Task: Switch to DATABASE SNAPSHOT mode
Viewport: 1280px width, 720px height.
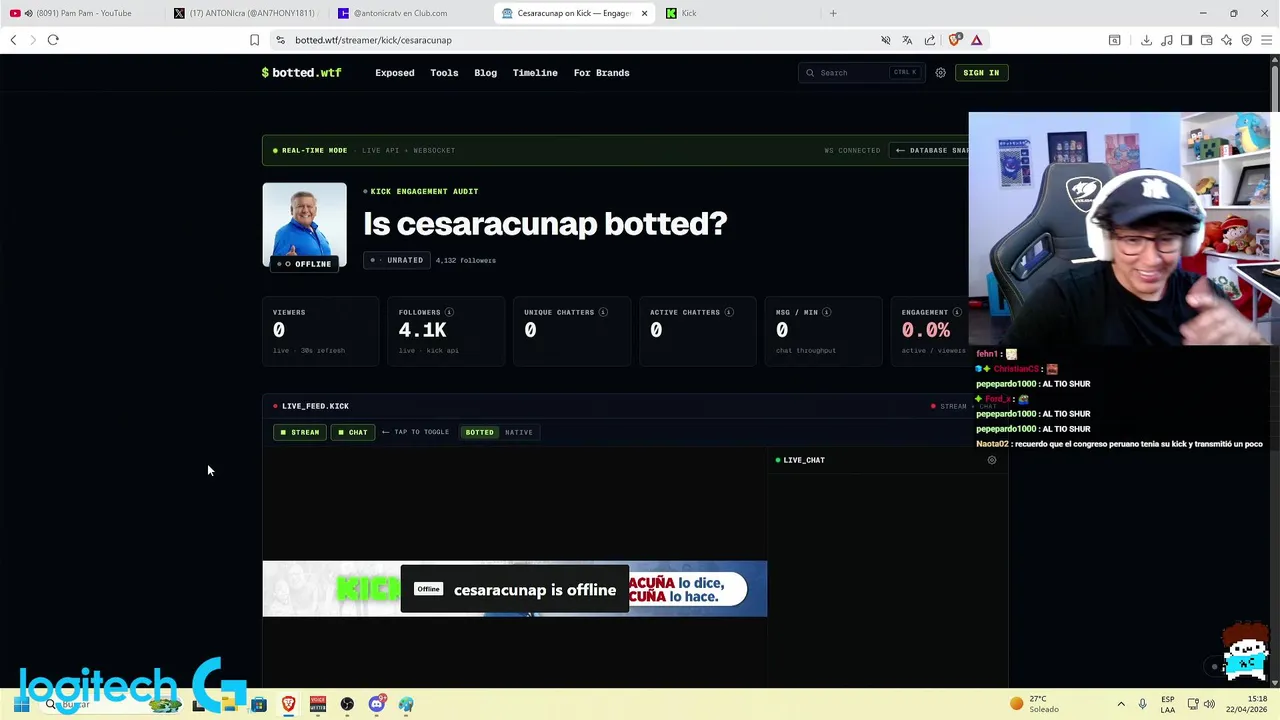Action: 929,150
